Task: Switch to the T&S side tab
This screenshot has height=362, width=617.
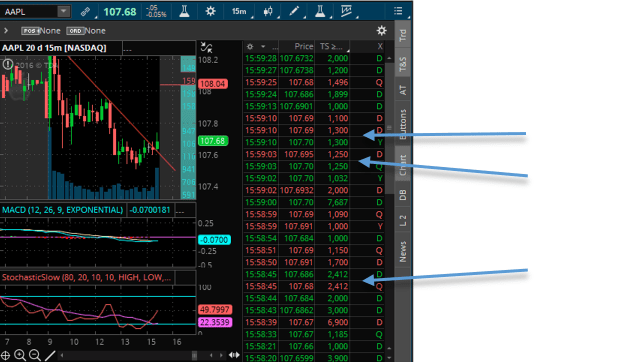Action: point(403,64)
